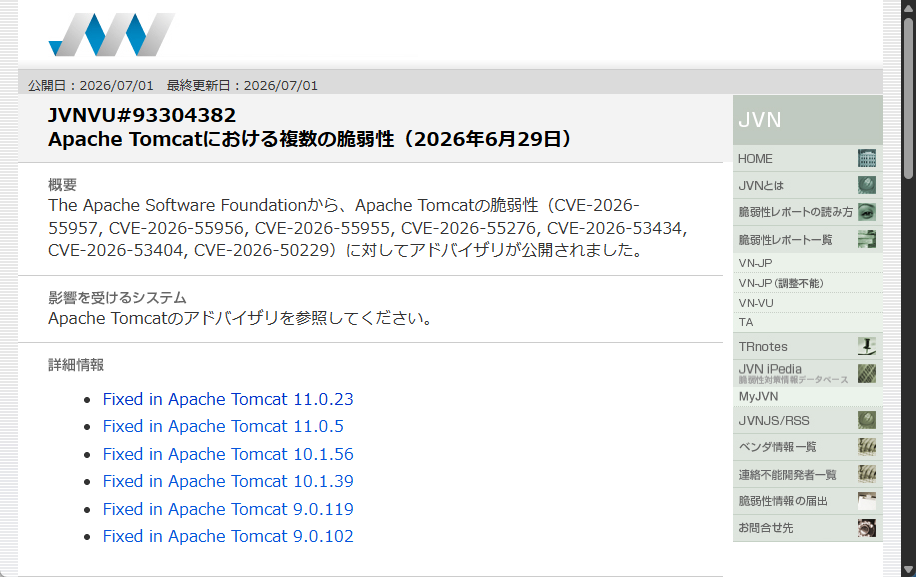
Task: Click the Apache Tomcatのアドバイザリを参照してください text
Action: (241, 318)
